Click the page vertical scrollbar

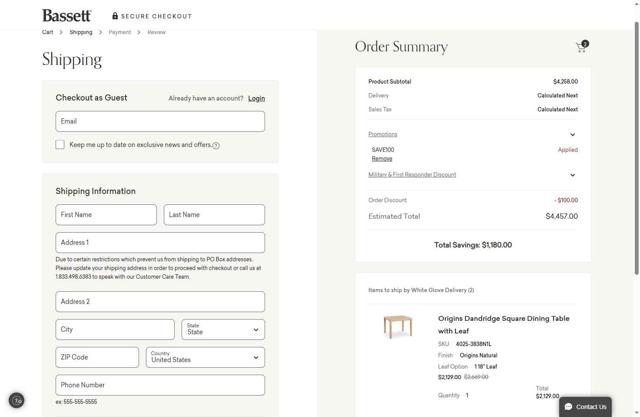pos(637,147)
